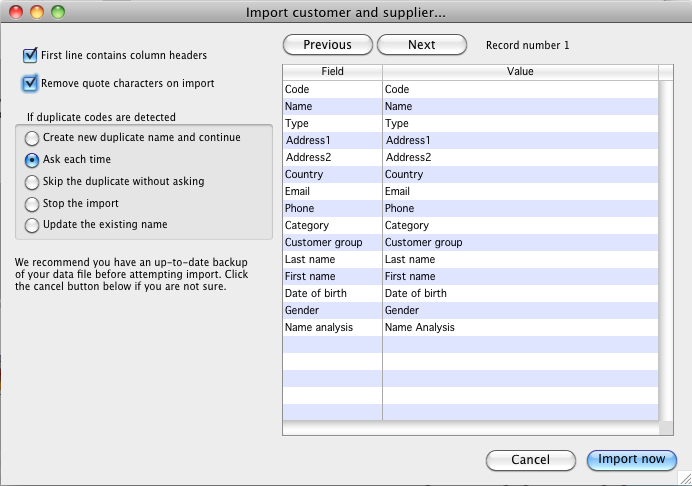Viewport: 692px width, 486px height.
Task: Click the Name Analysis value cell
Action: click(x=520, y=327)
